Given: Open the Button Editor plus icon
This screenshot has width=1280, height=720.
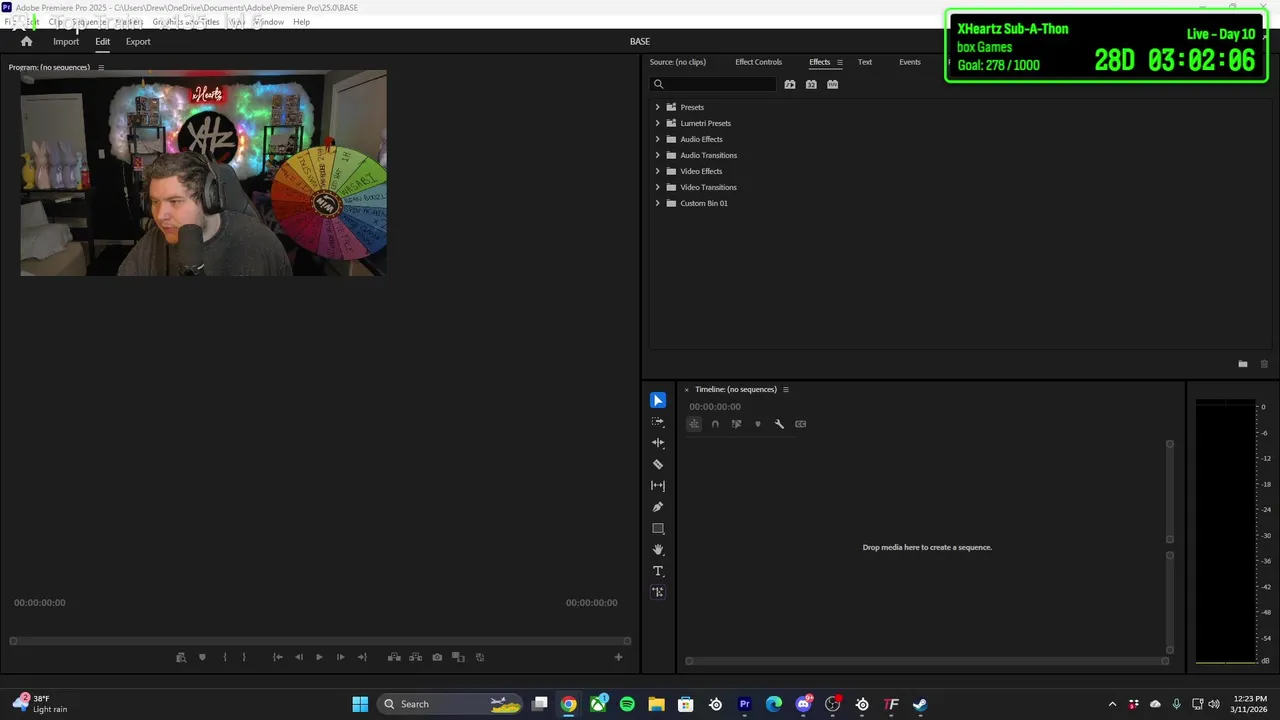Looking at the screenshot, I should click(618, 657).
